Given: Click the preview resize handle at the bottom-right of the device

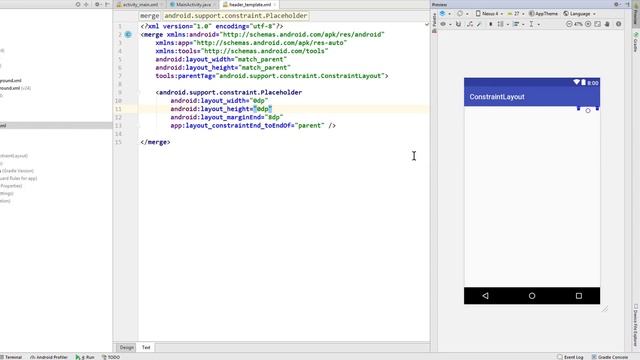Looking at the screenshot, I should click(605, 309).
